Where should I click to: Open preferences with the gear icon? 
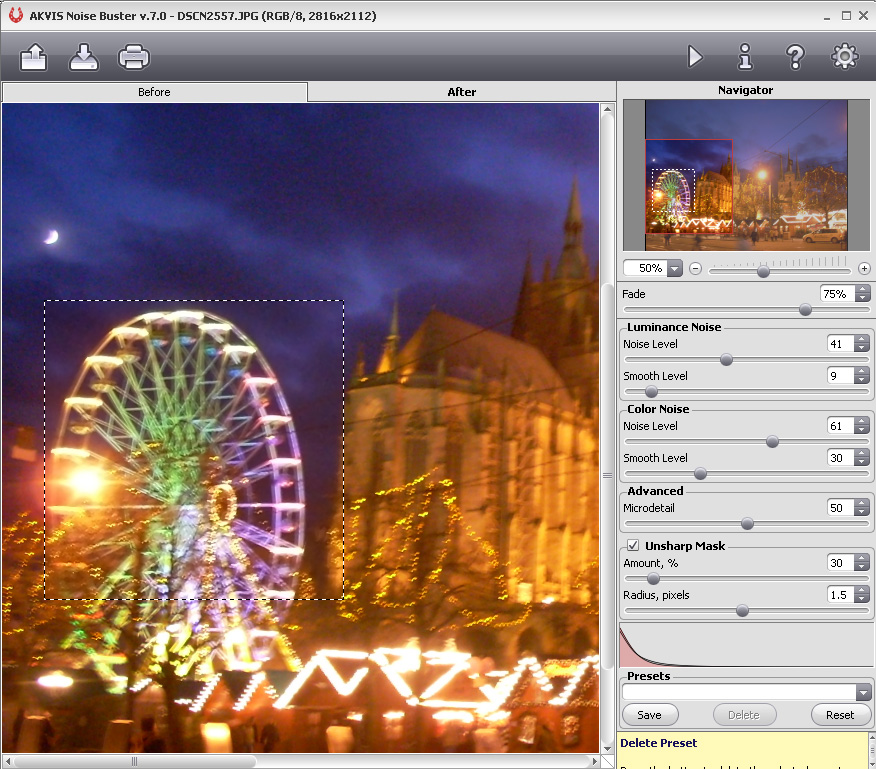[x=845, y=57]
